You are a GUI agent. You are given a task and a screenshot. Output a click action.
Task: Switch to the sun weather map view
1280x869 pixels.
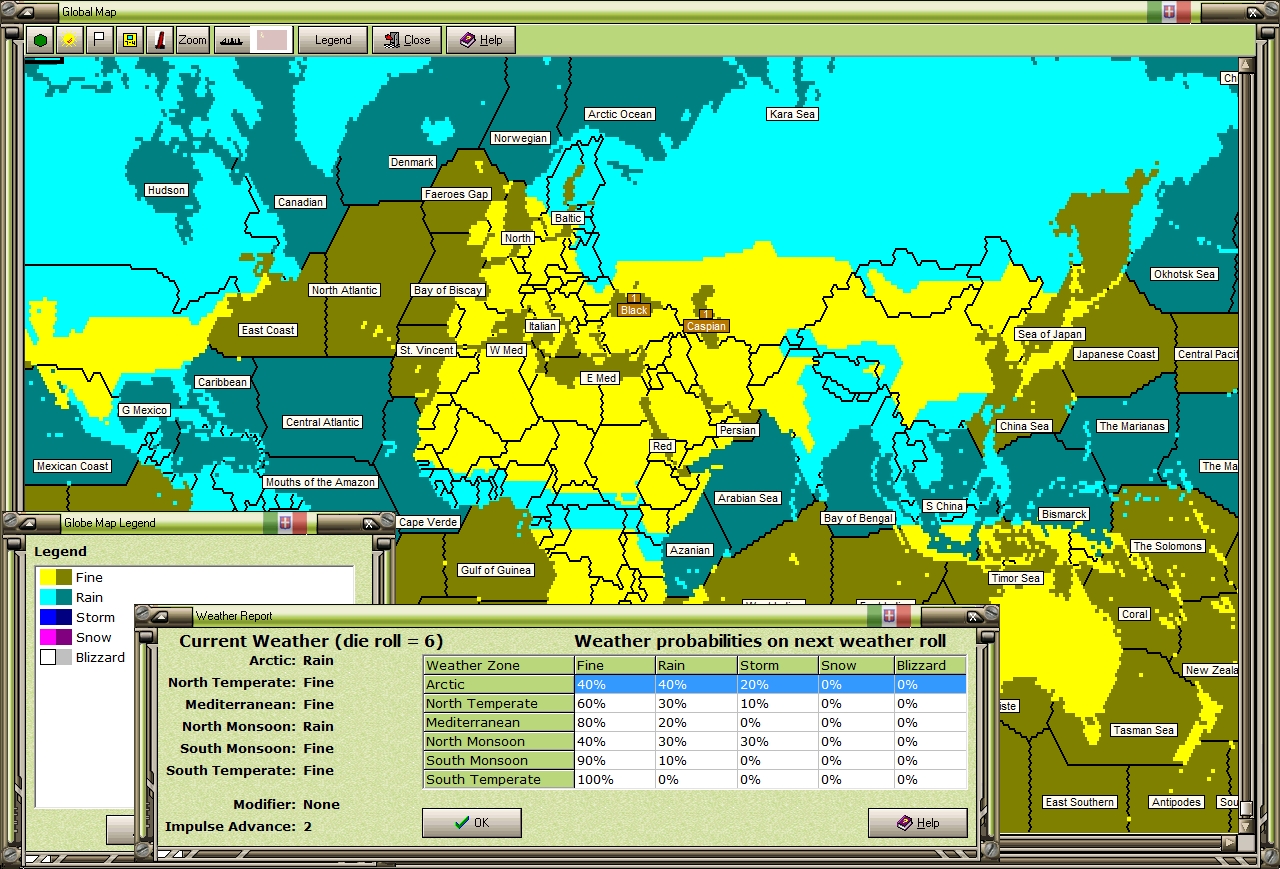point(69,40)
